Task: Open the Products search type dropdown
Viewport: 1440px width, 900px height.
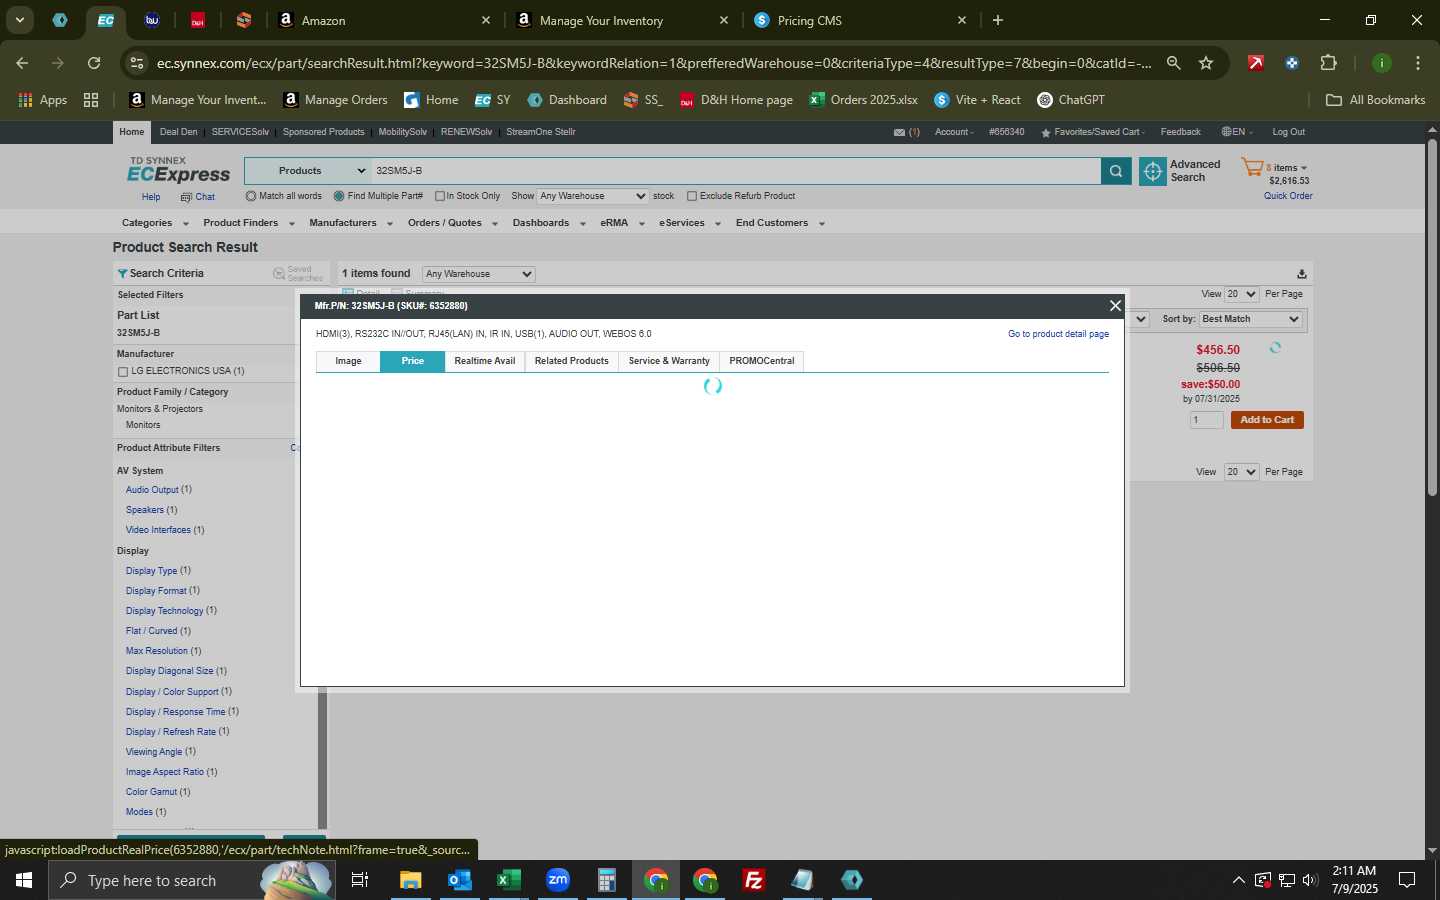Action: click(308, 171)
